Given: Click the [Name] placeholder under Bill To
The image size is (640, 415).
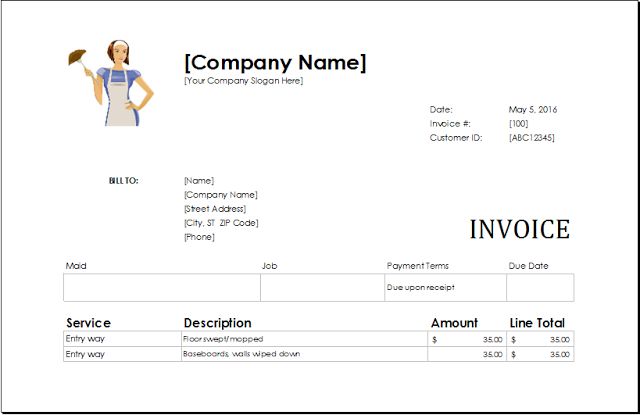Looking at the screenshot, I should 199,180.
